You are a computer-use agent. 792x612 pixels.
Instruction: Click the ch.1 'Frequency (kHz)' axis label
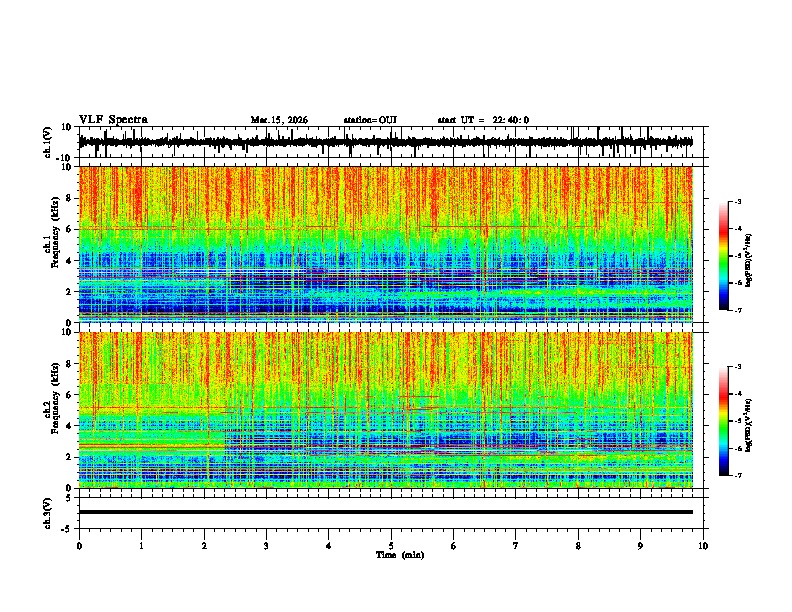(55, 232)
